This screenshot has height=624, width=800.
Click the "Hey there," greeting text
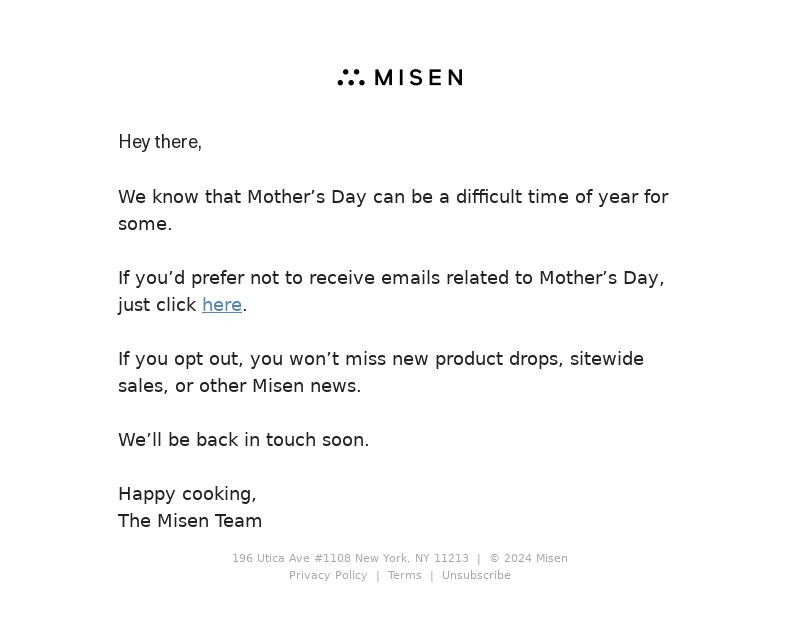click(x=160, y=142)
